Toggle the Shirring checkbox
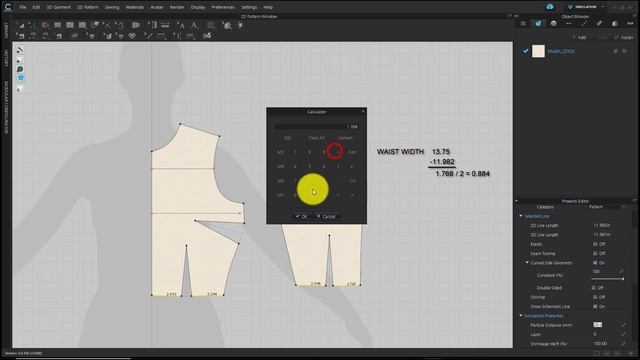The height and width of the screenshot is (360, 640). click(595, 297)
